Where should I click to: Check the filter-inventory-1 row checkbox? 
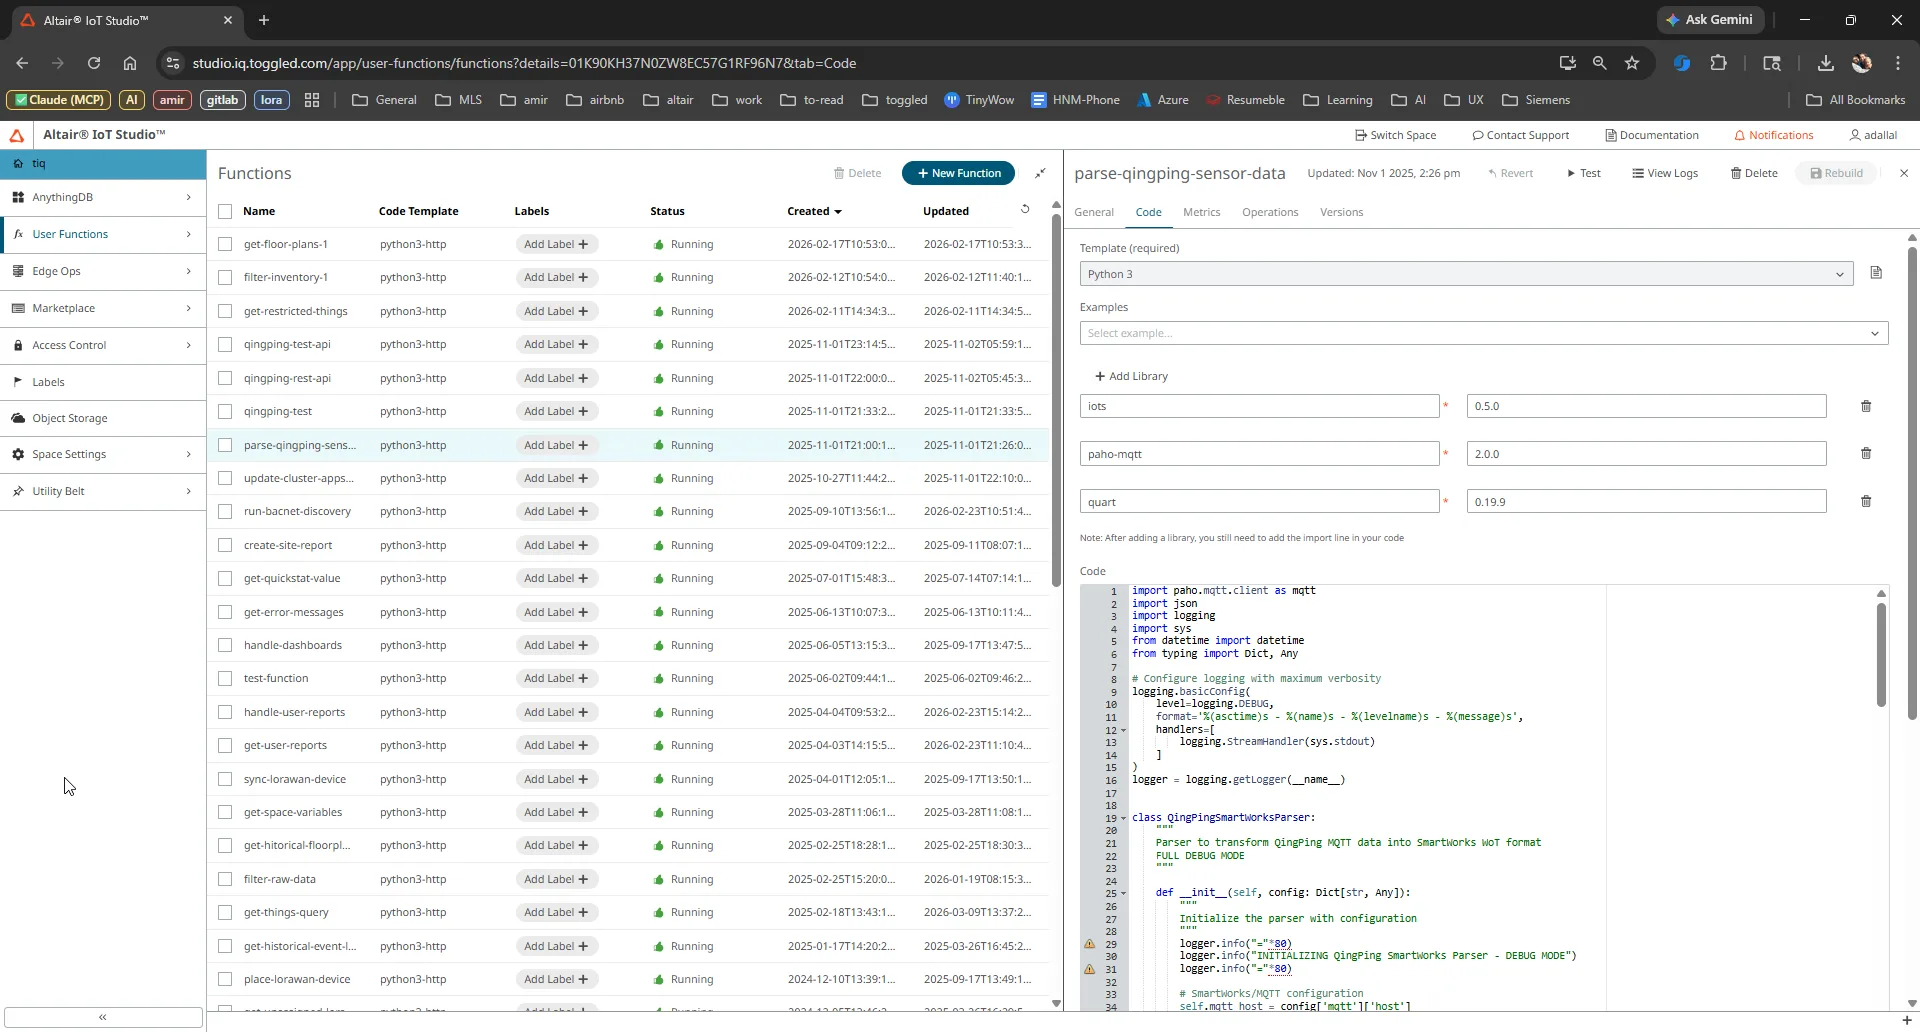coord(225,277)
